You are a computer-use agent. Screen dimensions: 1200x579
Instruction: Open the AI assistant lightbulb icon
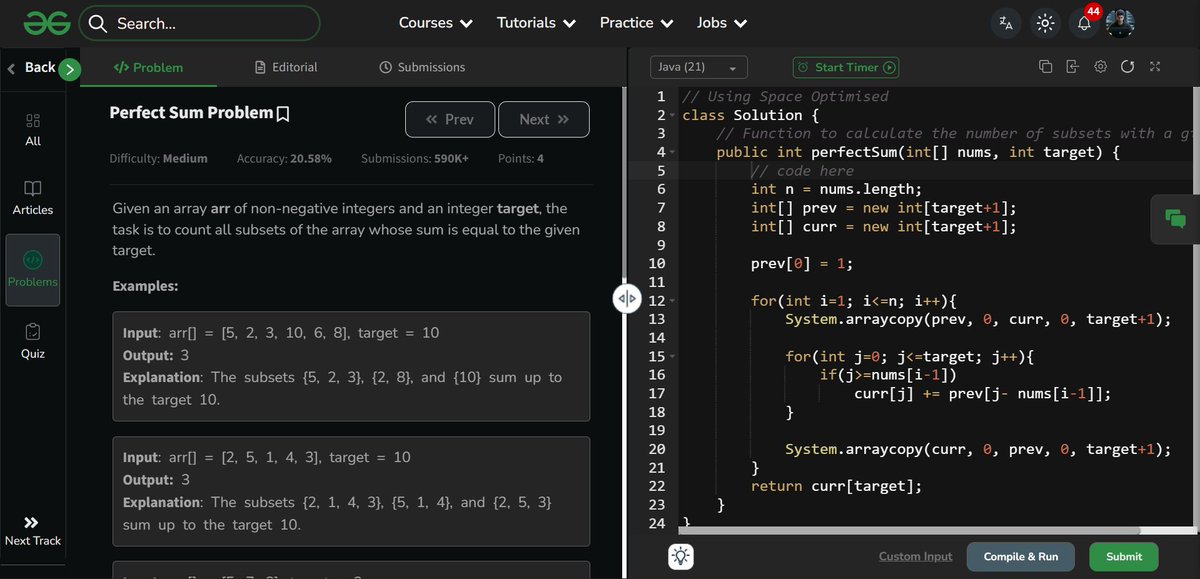pos(680,556)
